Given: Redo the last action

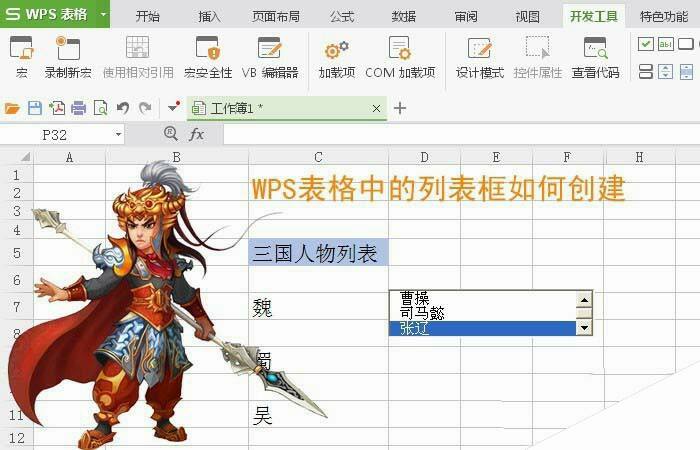Looking at the screenshot, I should pyautogui.click(x=145, y=108).
